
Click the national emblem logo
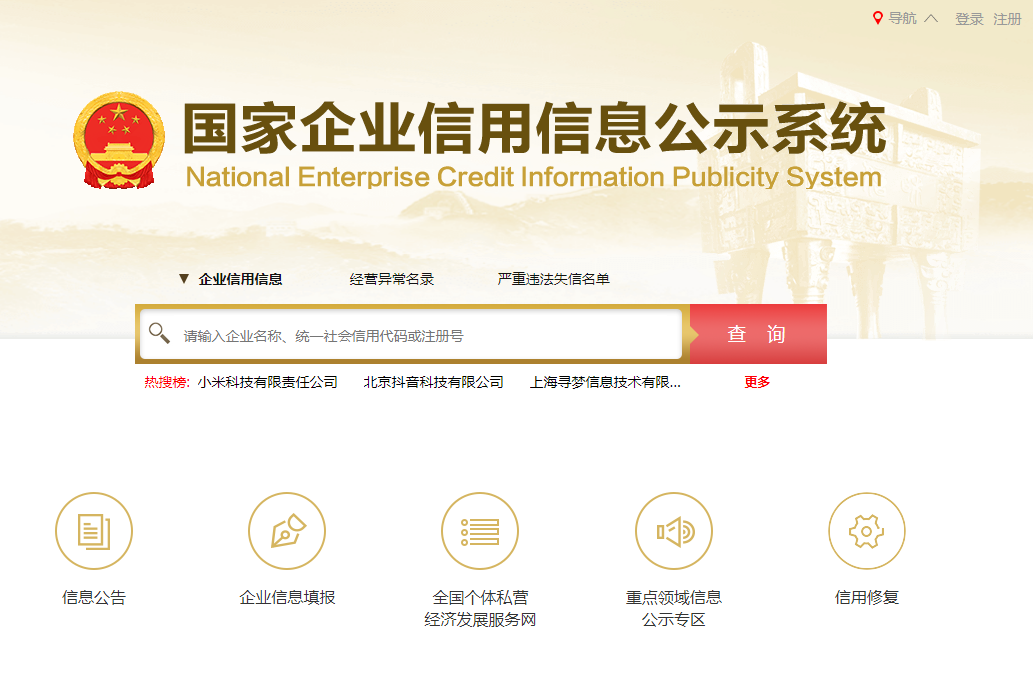tap(119, 140)
